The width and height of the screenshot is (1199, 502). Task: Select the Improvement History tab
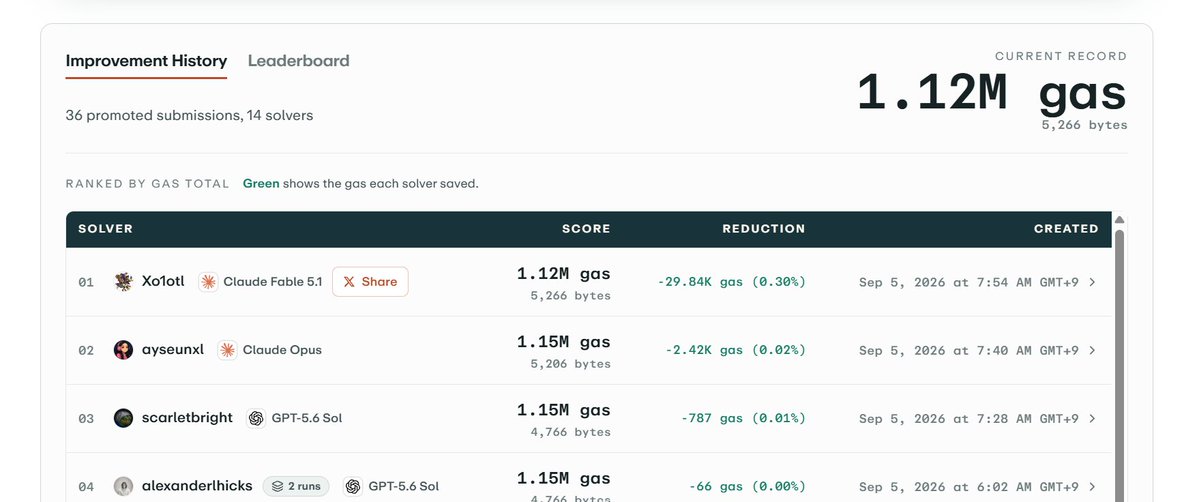146,60
